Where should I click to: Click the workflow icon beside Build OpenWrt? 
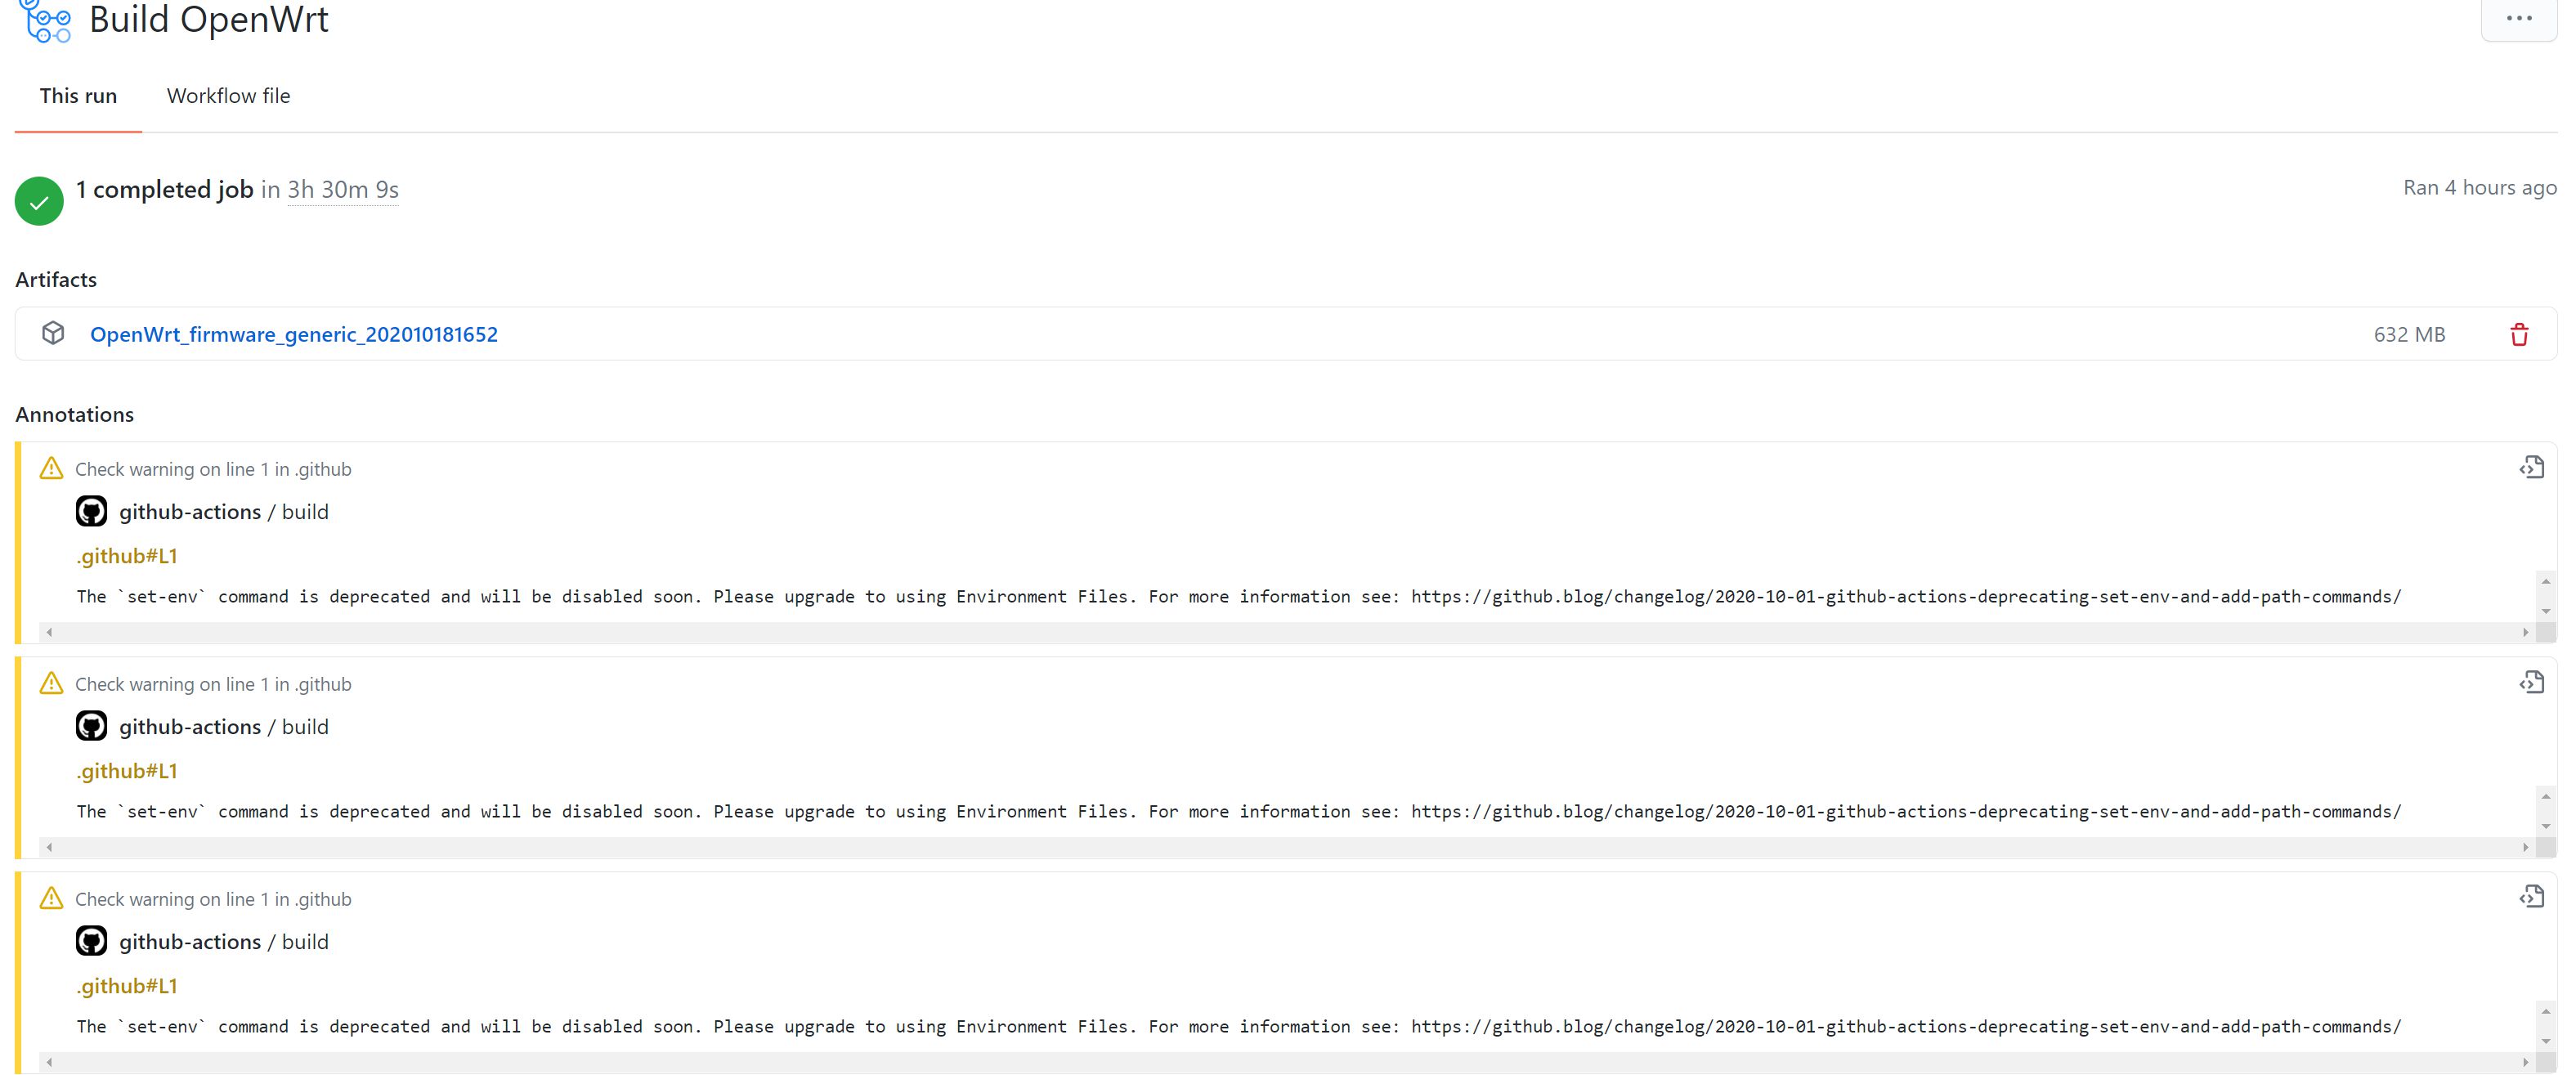46,21
